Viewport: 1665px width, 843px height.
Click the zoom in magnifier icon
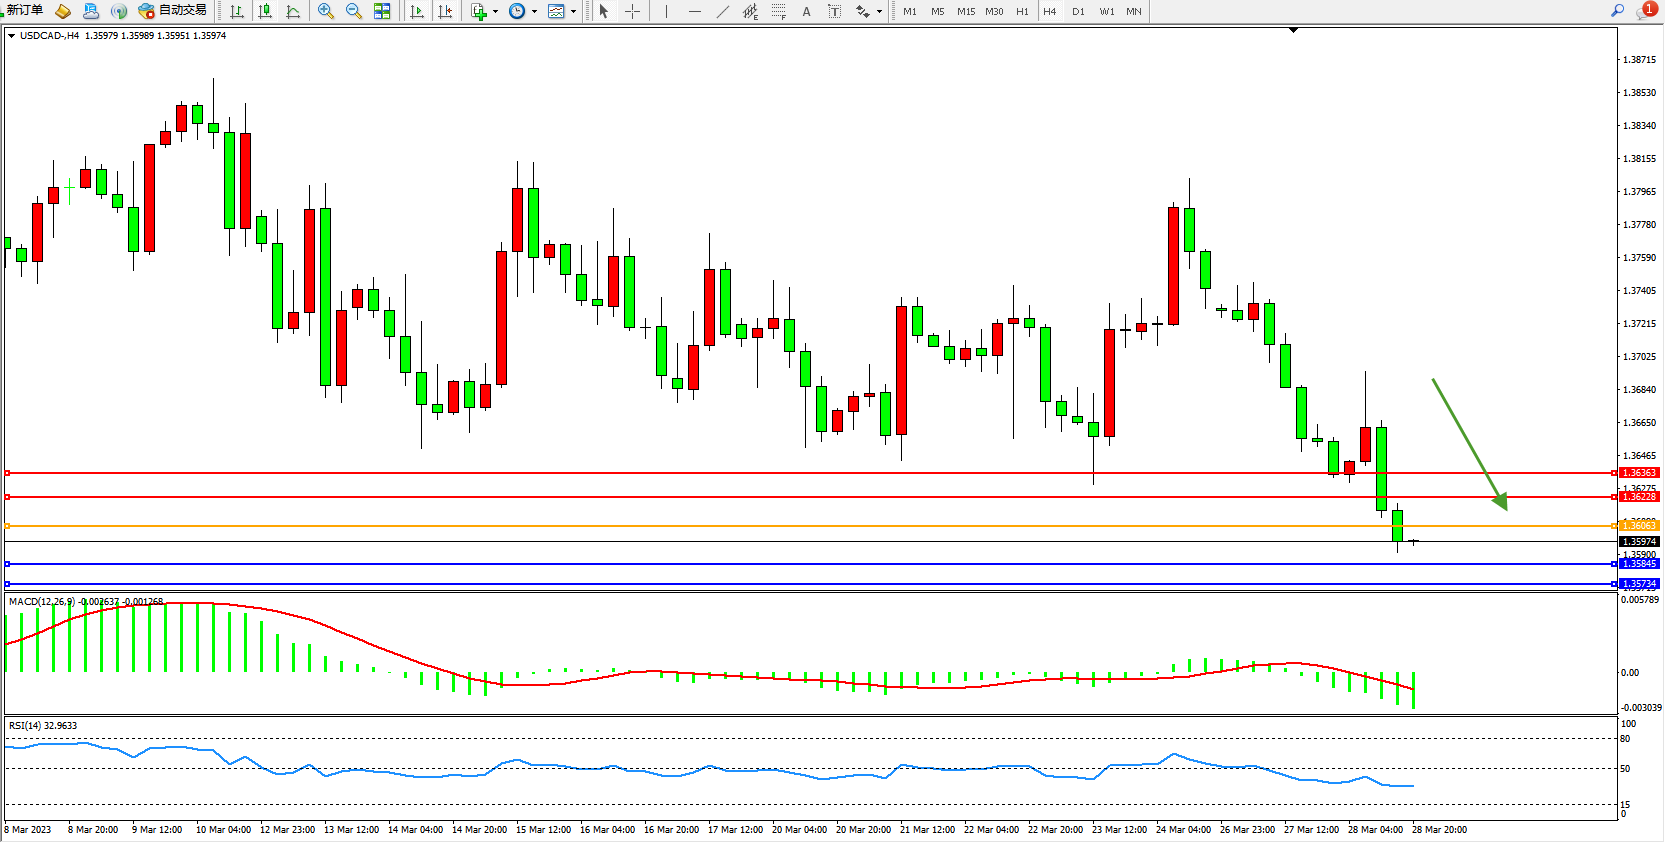point(325,11)
